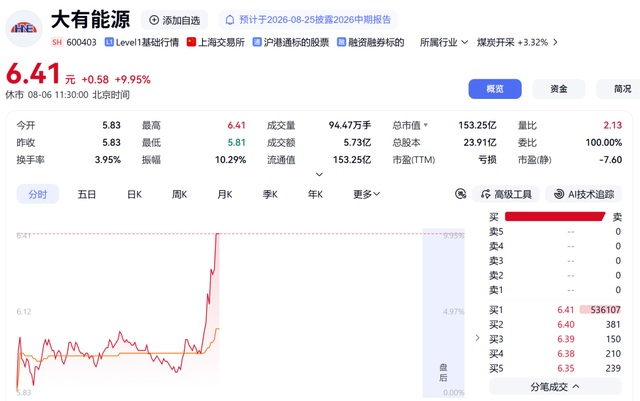
Task: Click the current price 6.41 元
Action: tap(41, 75)
